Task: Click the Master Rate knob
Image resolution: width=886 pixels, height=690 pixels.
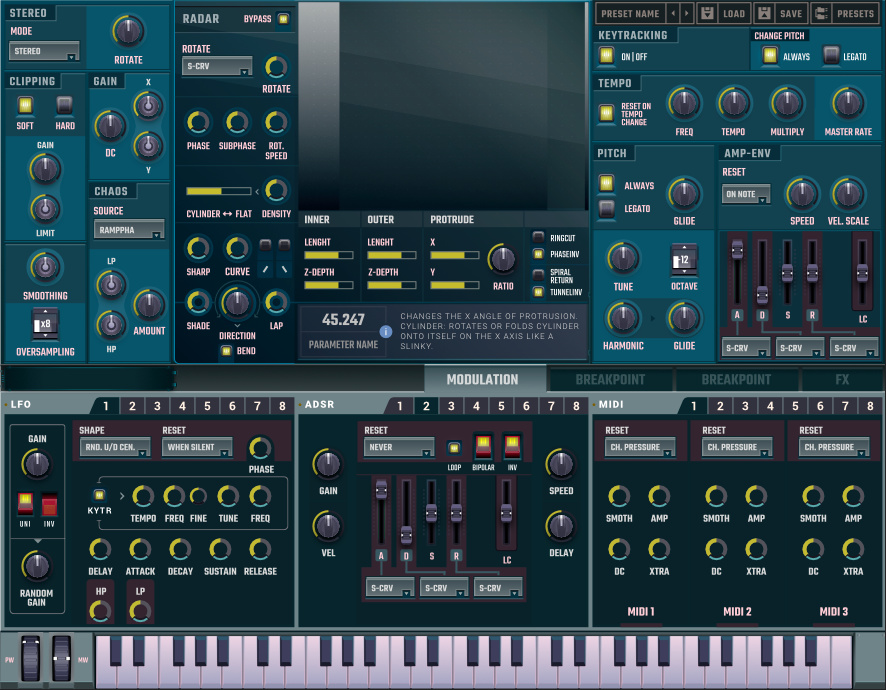Action: point(848,103)
